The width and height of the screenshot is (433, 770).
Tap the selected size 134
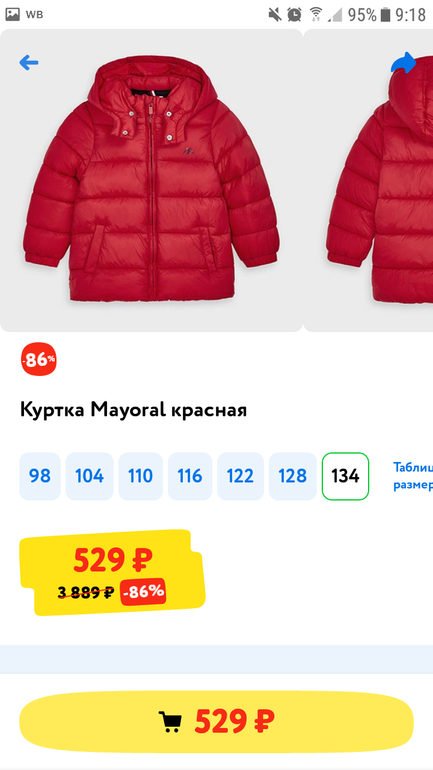pyautogui.click(x=345, y=476)
